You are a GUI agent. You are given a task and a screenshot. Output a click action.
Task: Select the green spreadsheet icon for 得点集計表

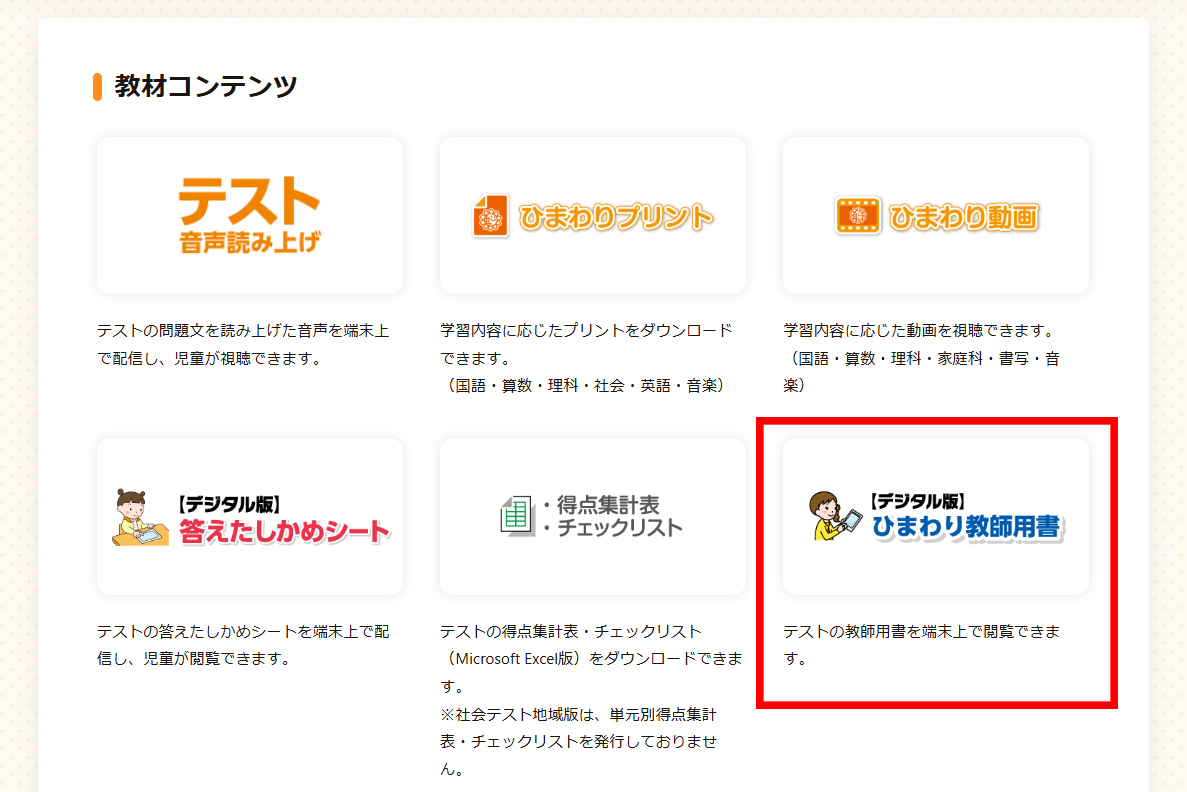(517, 513)
